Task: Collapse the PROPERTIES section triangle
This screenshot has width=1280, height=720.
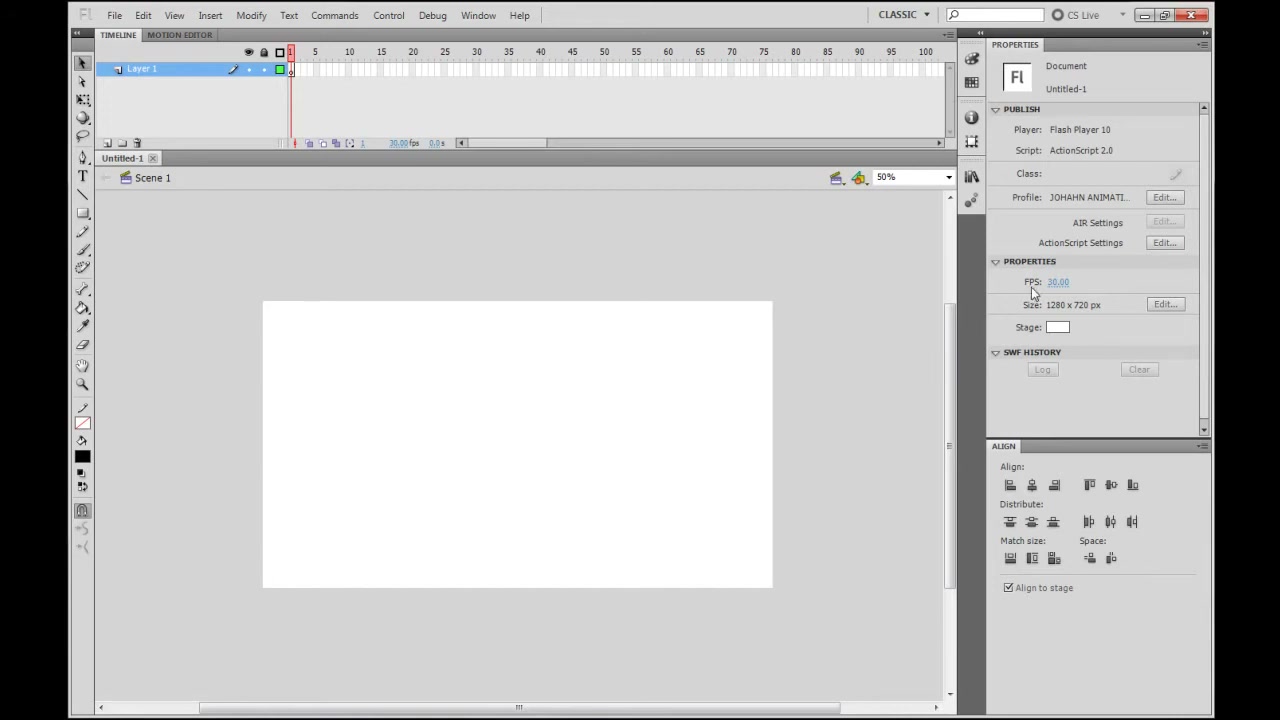Action: click(996, 261)
